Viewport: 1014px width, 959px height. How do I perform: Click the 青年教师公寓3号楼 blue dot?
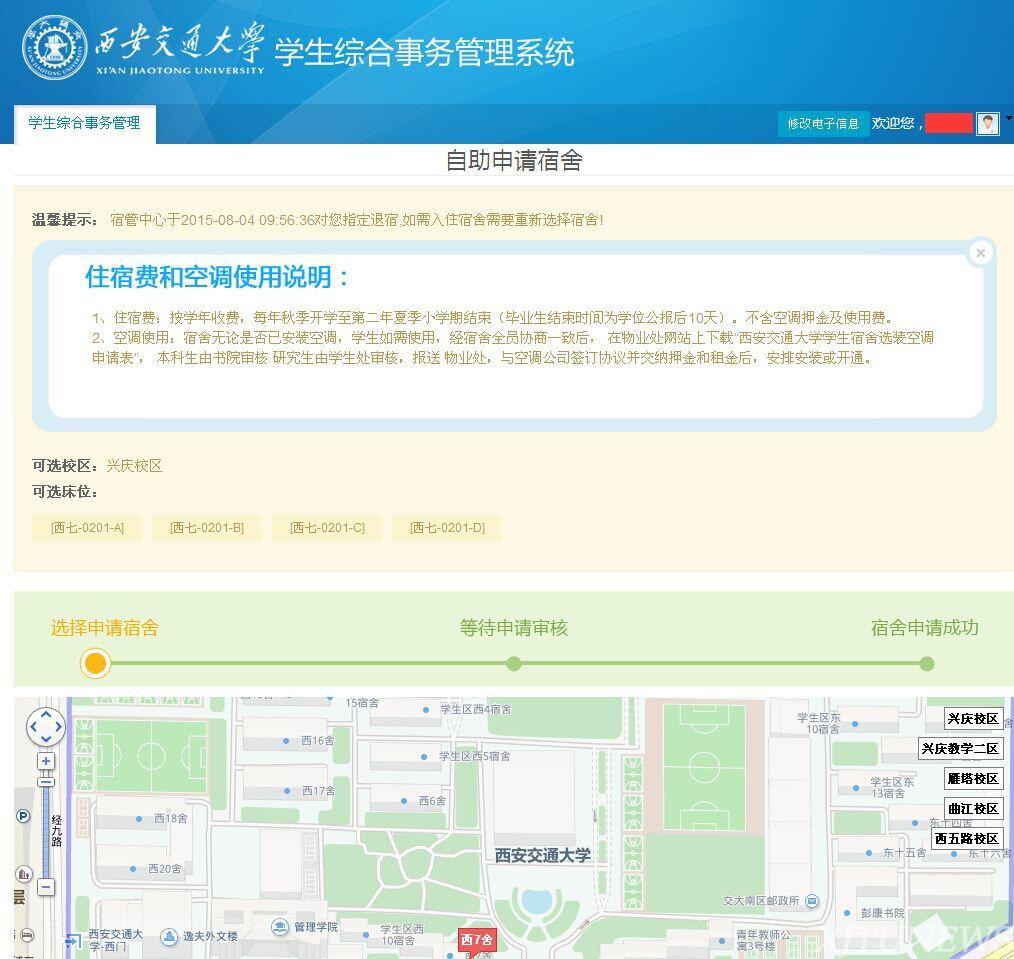(x=722, y=941)
